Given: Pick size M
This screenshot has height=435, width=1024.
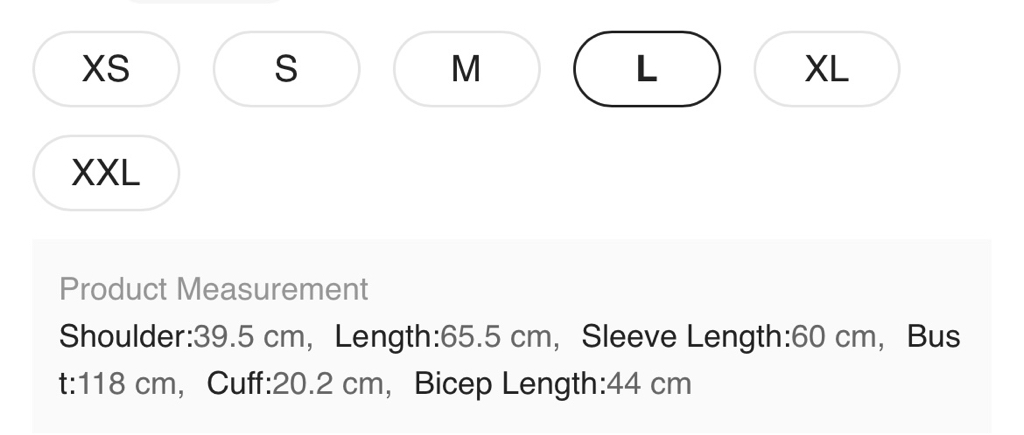Looking at the screenshot, I should (x=466, y=69).
